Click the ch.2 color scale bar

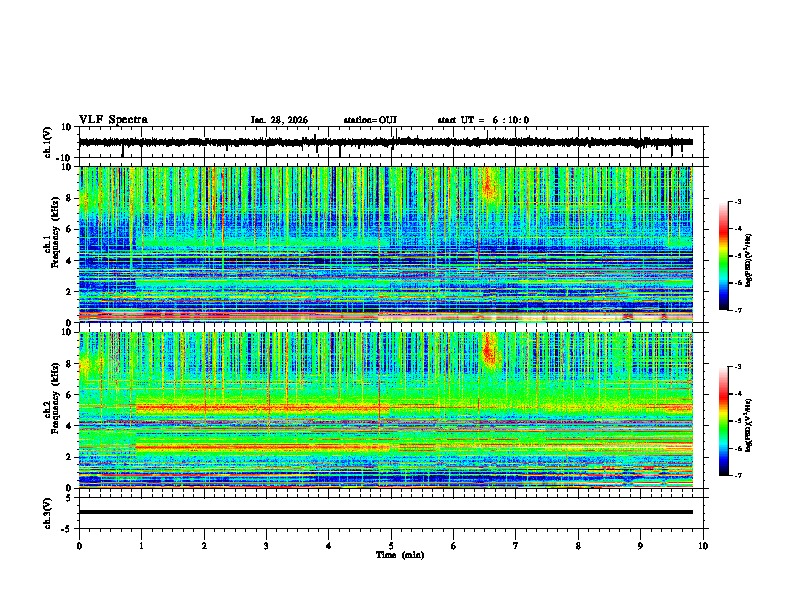click(724, 421)
